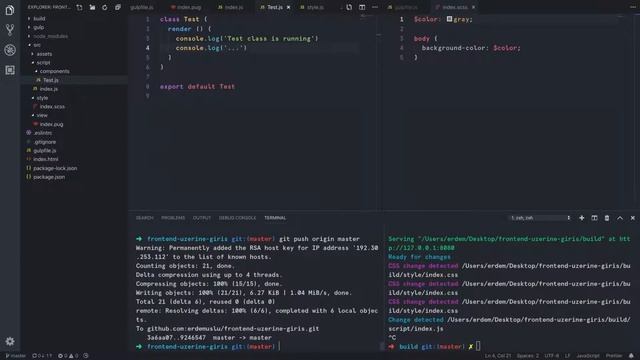Close the index.scss editor tab

point(473,7)
